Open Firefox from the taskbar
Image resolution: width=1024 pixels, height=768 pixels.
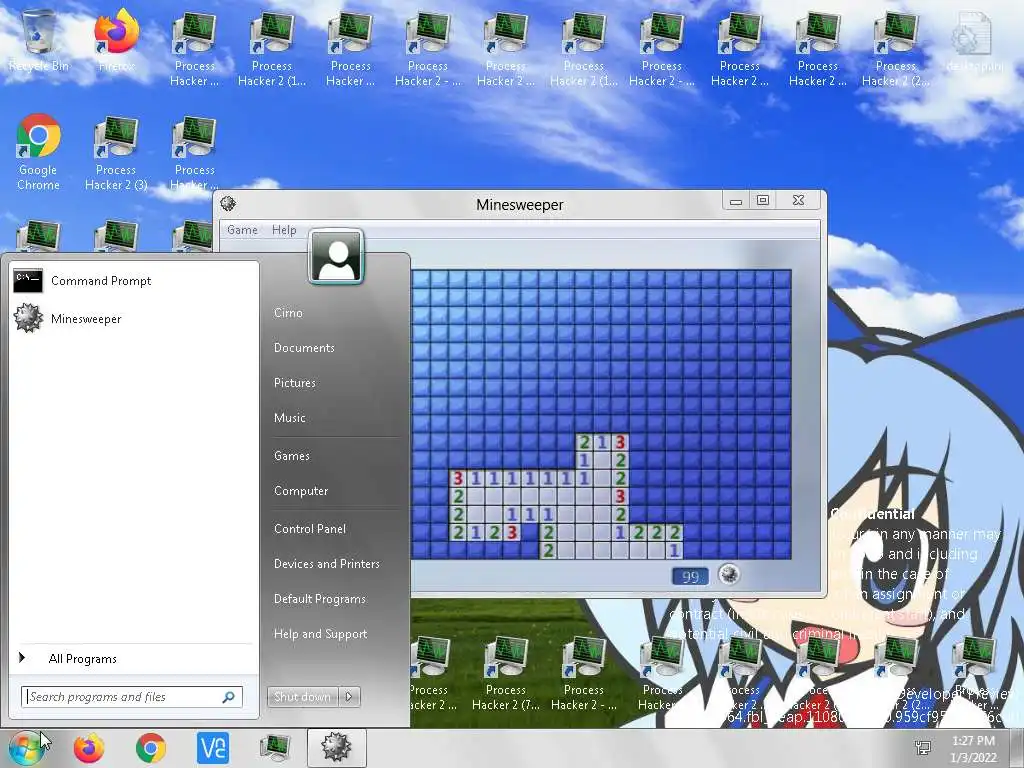89,748
